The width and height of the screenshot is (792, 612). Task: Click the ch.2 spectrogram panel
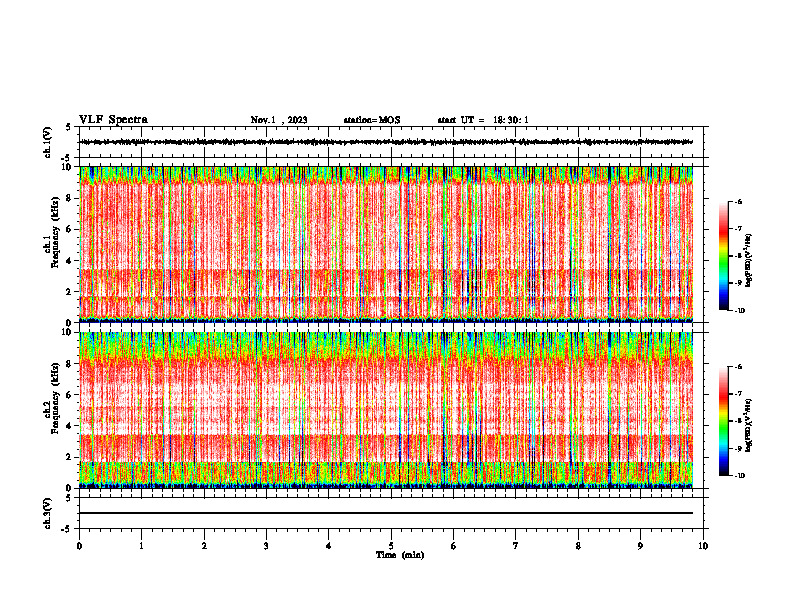tap(386, 410)
